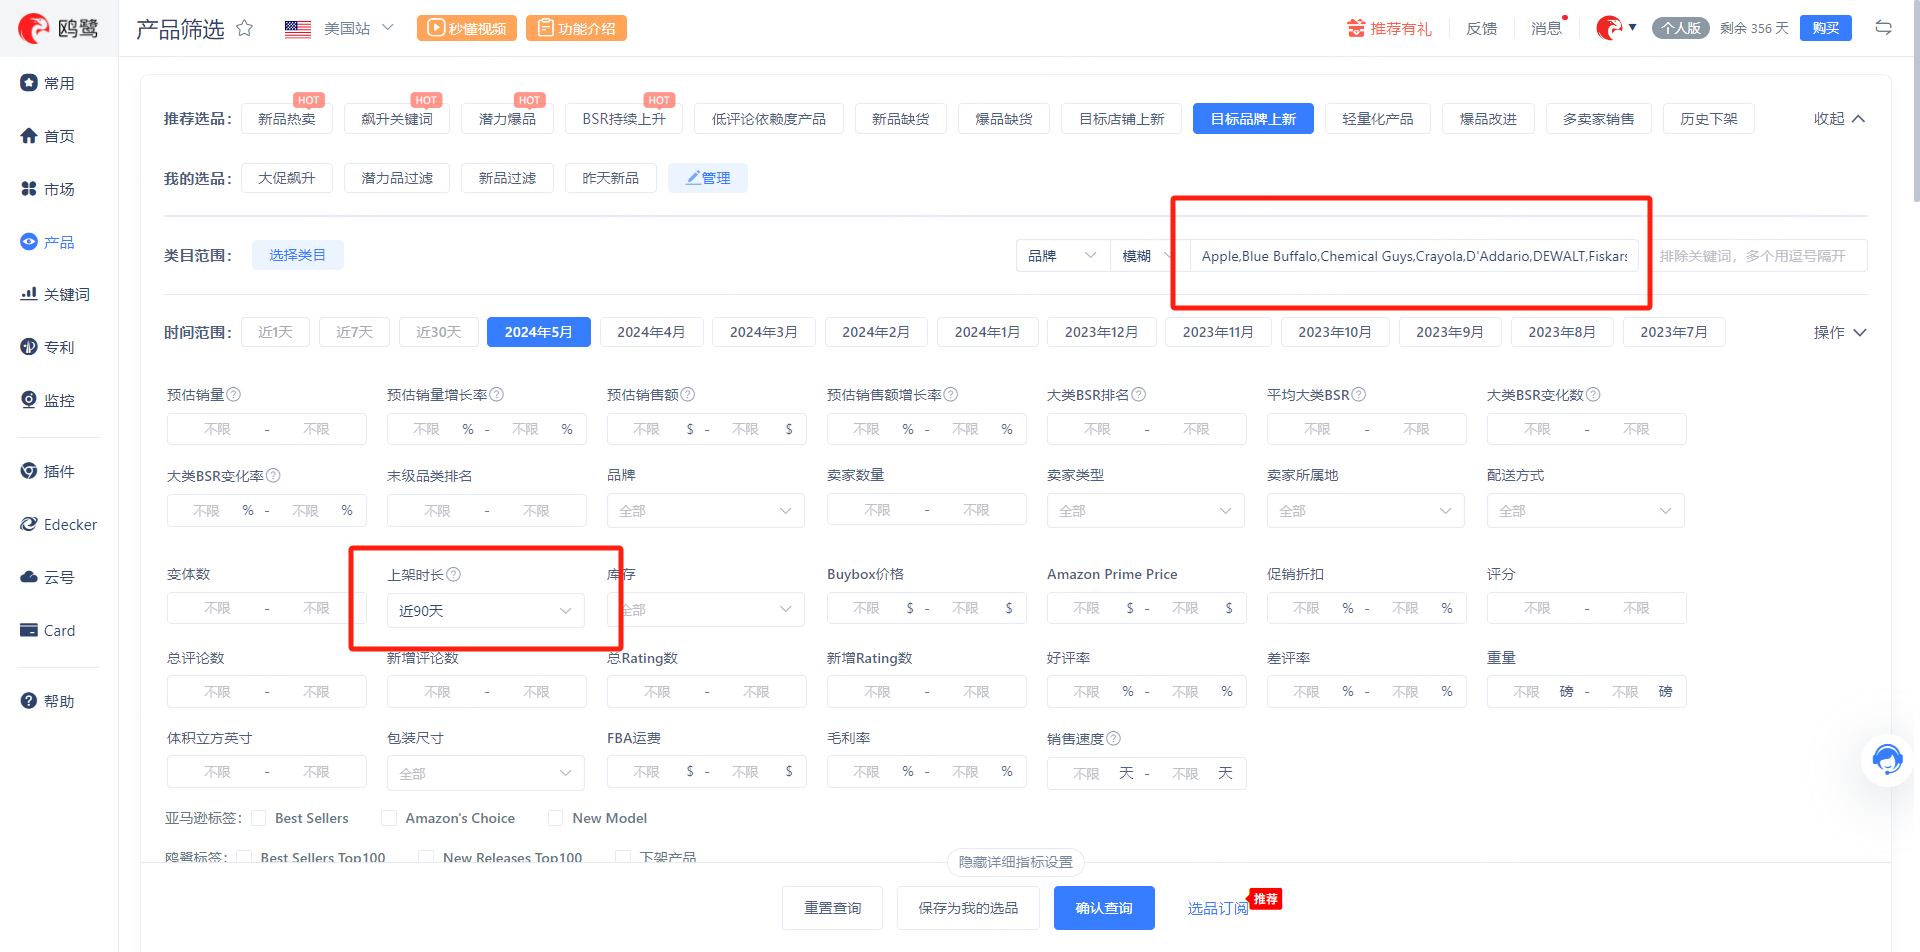Select the 目标品牌上新 preset
Screen dimensions: 1920x952
(x=1253, y=119)
